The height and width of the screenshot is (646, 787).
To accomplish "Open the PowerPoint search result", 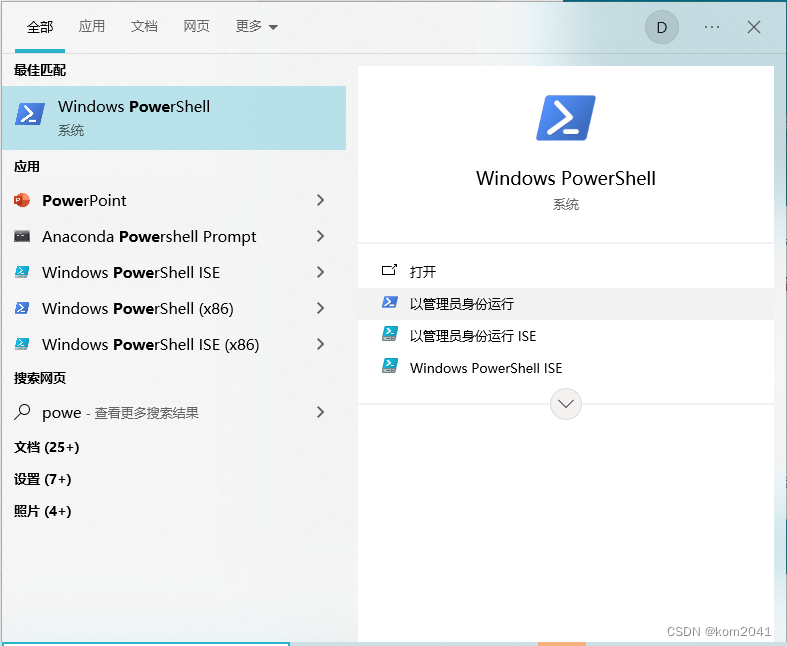I will [x=84, y=200].
